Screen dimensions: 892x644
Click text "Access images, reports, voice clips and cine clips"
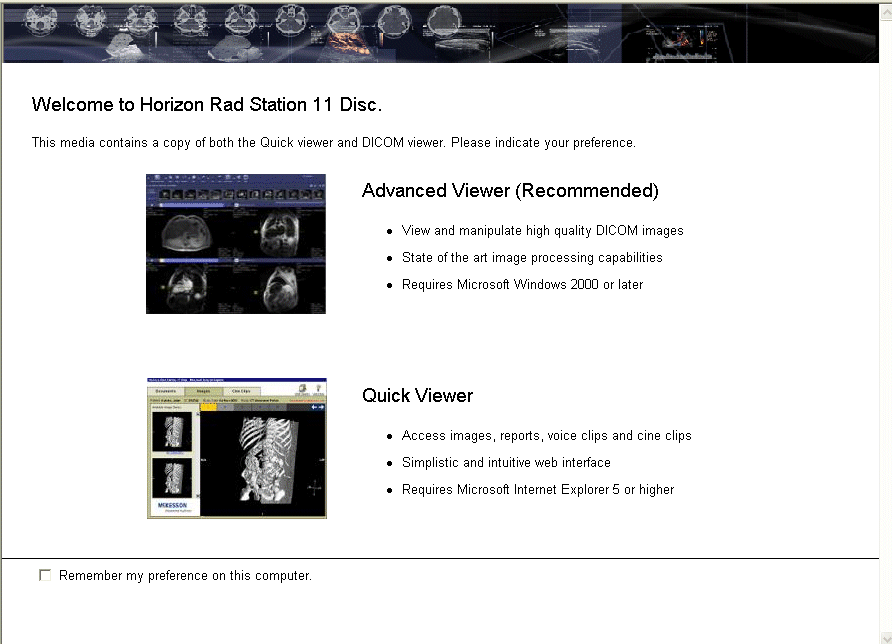(547, 436)
